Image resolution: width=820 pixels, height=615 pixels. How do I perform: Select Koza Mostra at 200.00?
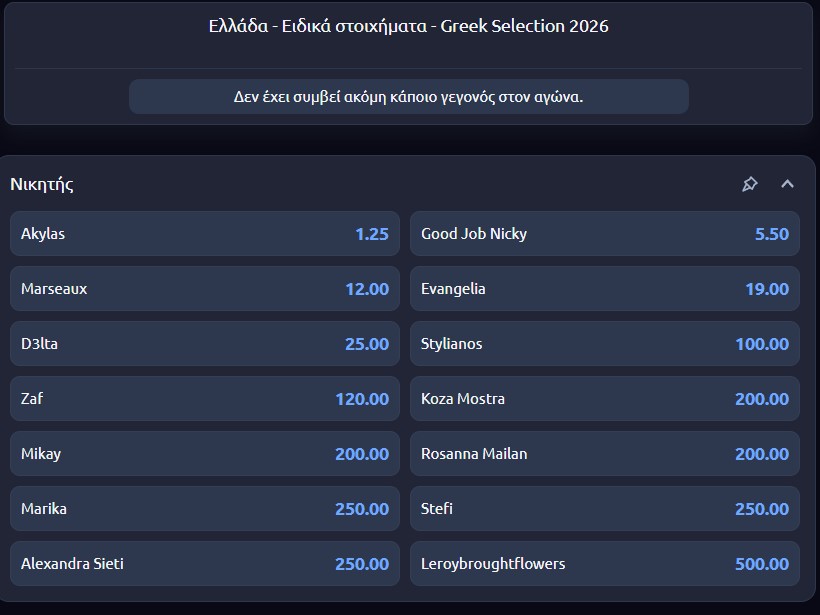point(604,399)
